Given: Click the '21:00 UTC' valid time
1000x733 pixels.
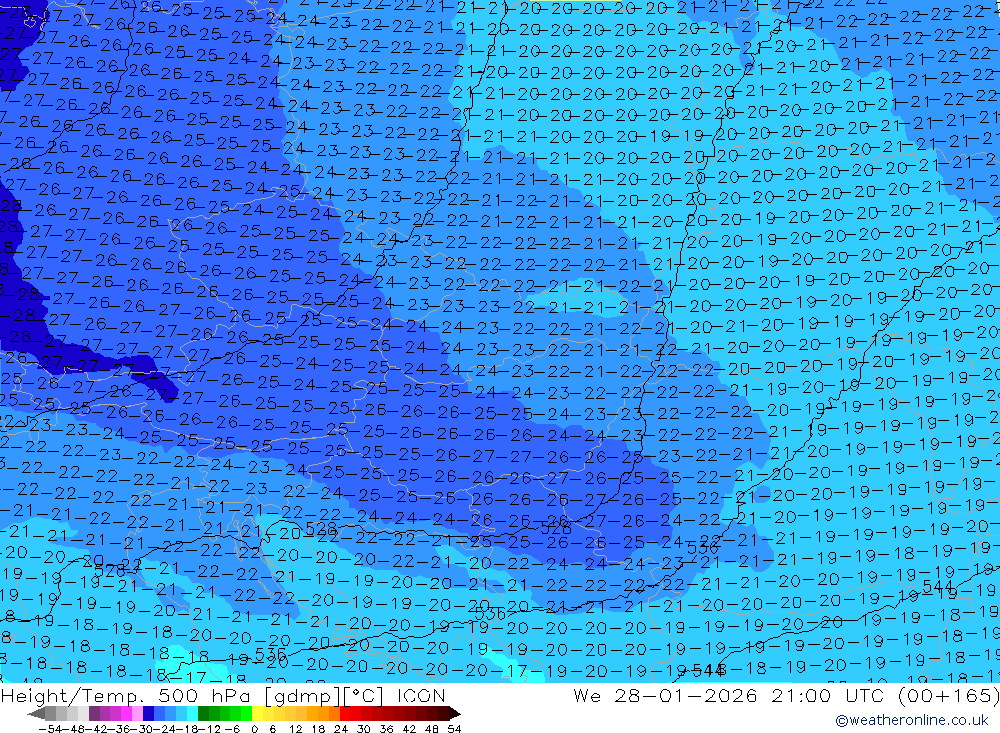Looking at the screenshot, I should pyautogui.click(x=830, y=695).
